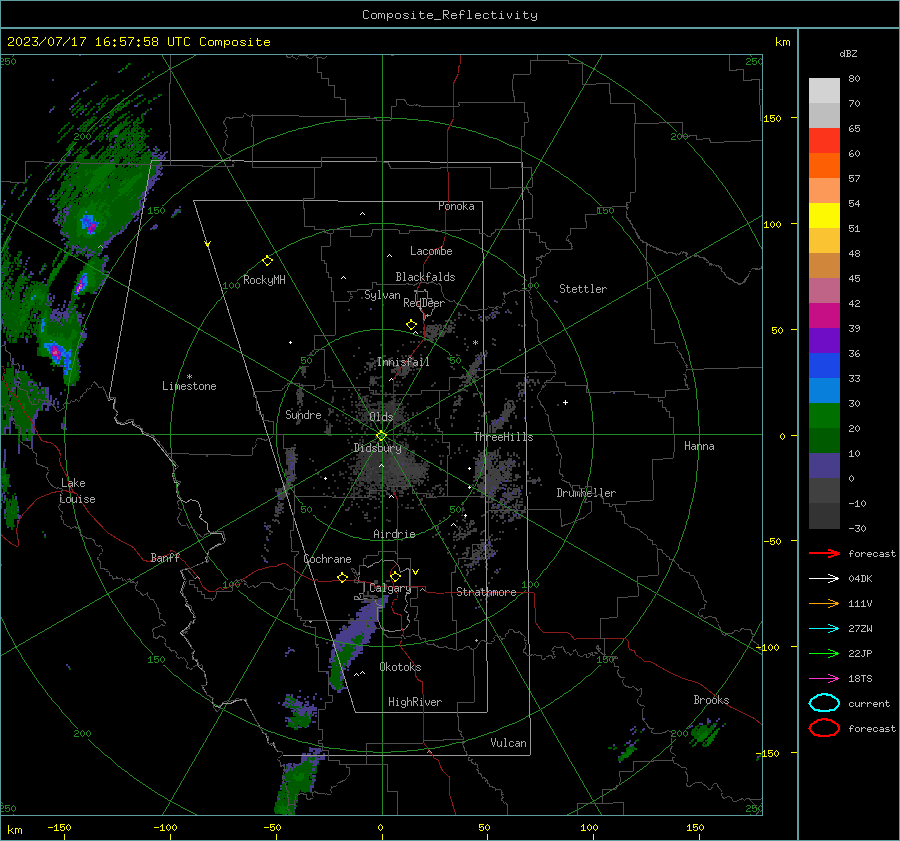Viewport: 900px width, 841px height.
Task: Select the purple 36-39 dBZ swatch
Action: click(x=824, y=341)
